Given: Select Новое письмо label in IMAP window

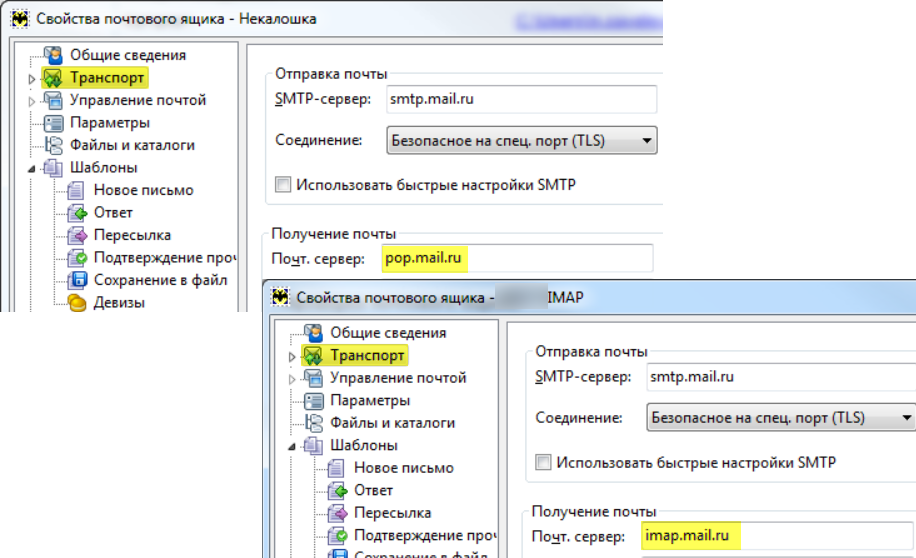Looking at the screenshot, I should [404, 468].
